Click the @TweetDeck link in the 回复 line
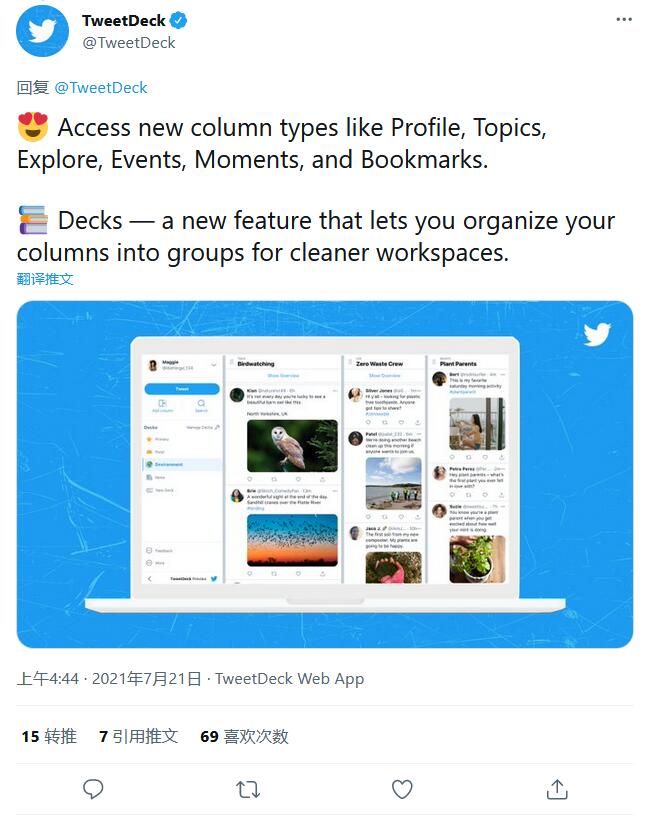The width and height of the screenshot is (651, 817). click(x=100, y=88)
